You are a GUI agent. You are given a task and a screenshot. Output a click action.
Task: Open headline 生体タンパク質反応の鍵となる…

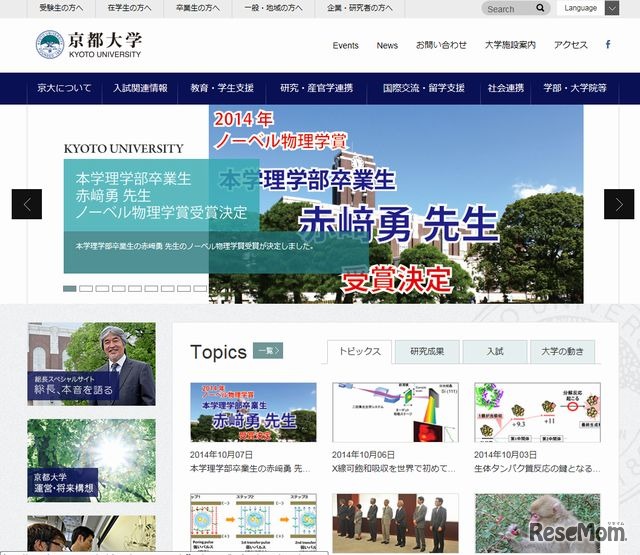[x=537, y=468]
